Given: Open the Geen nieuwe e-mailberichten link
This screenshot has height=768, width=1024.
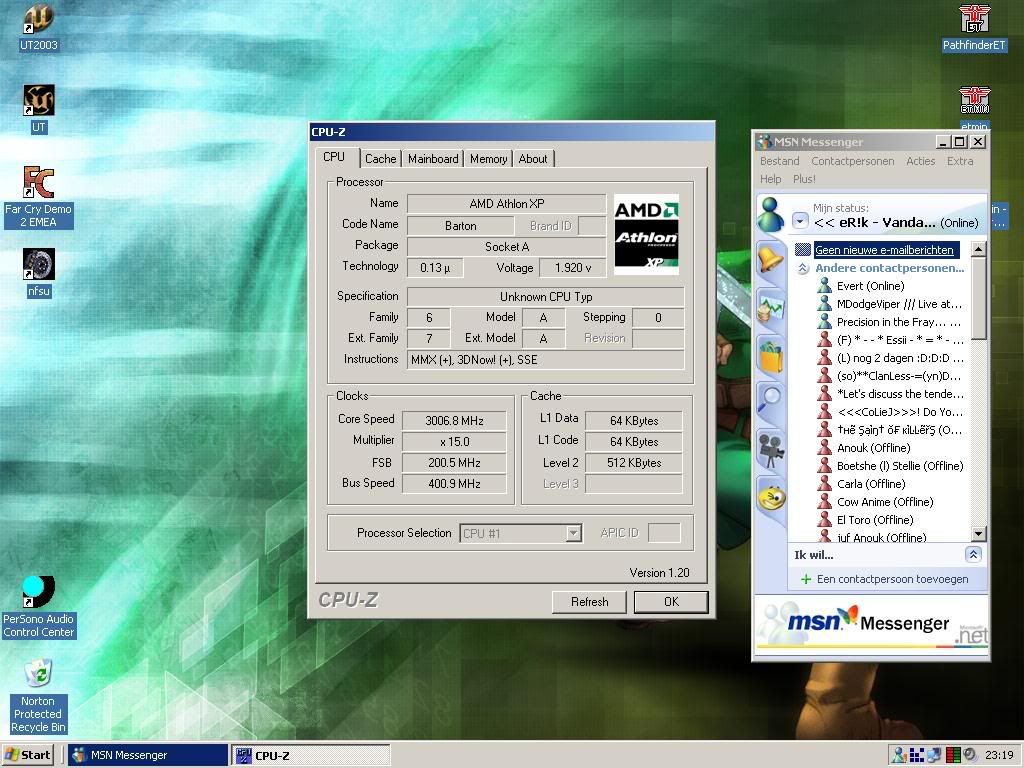Looking at the screenshot, I should (x=884, y=249).
